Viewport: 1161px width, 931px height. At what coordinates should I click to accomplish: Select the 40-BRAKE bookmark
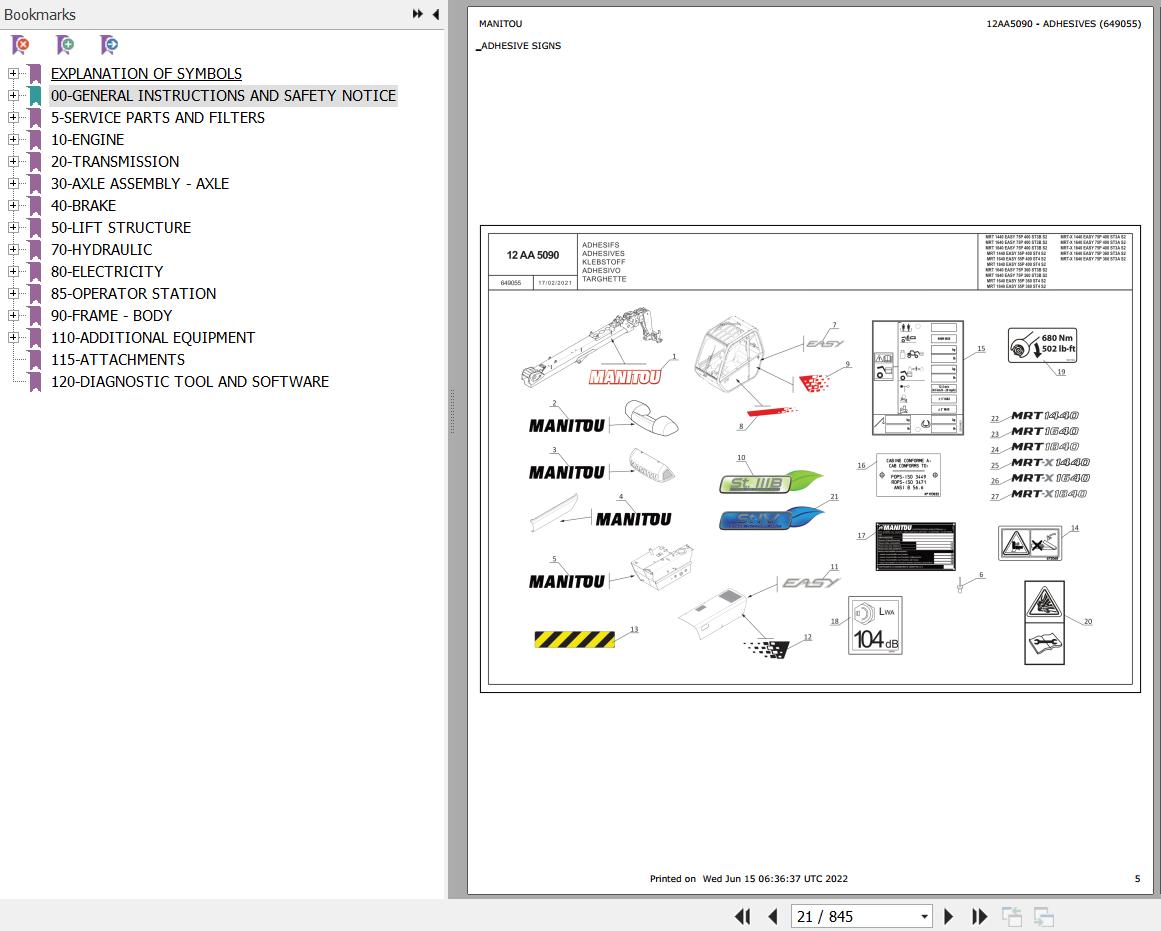[83, 205]
